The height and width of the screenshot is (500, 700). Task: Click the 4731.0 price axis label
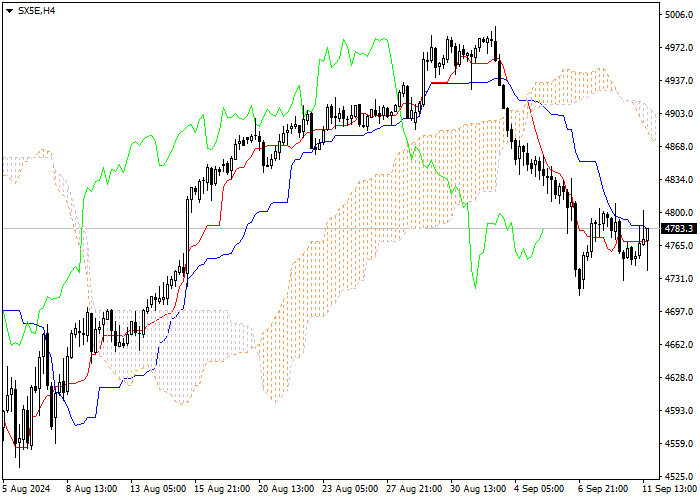pos(679,279)
